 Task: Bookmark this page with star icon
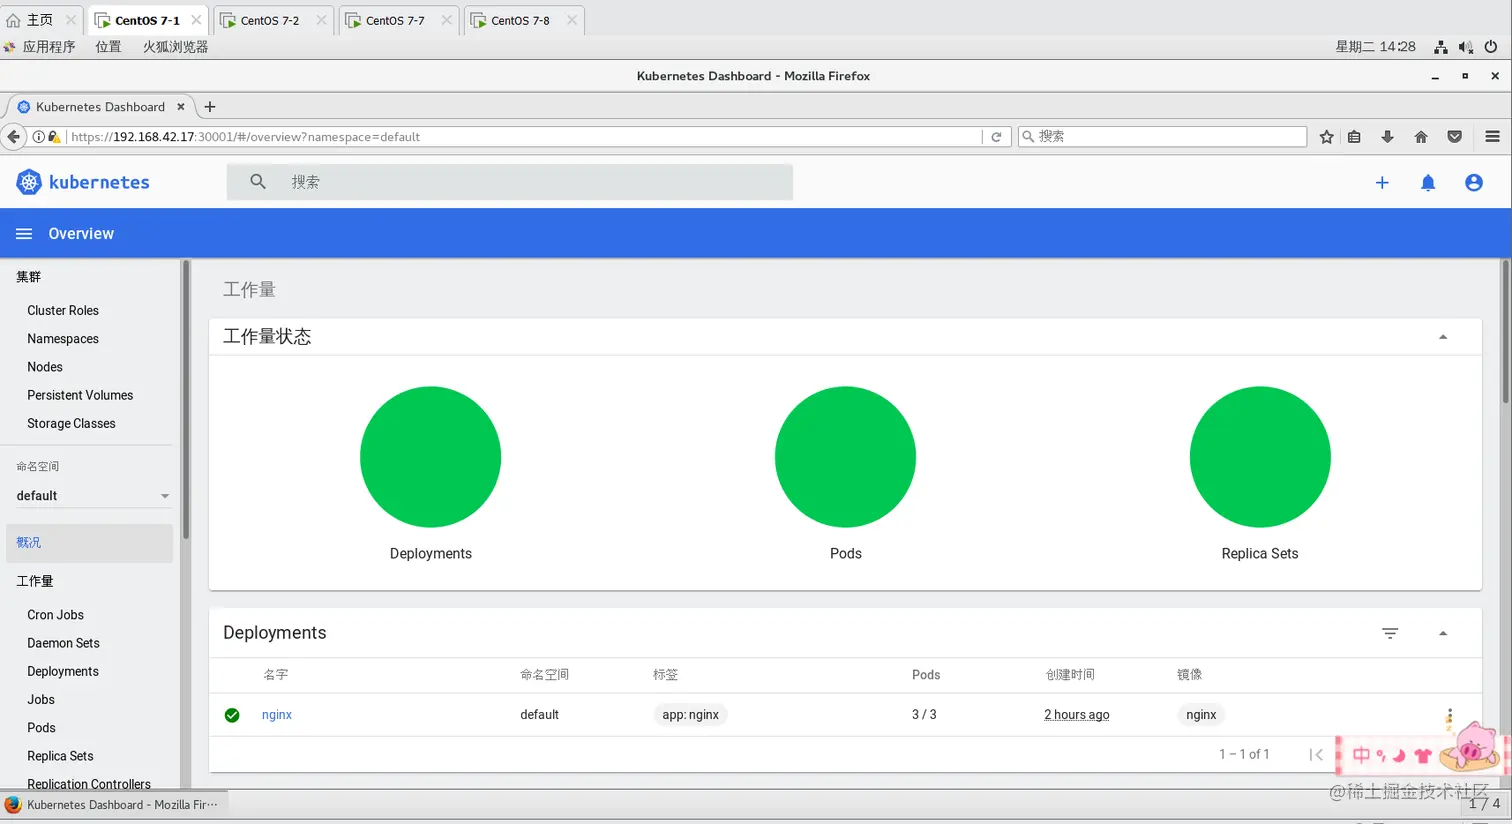click(1326, 137)
